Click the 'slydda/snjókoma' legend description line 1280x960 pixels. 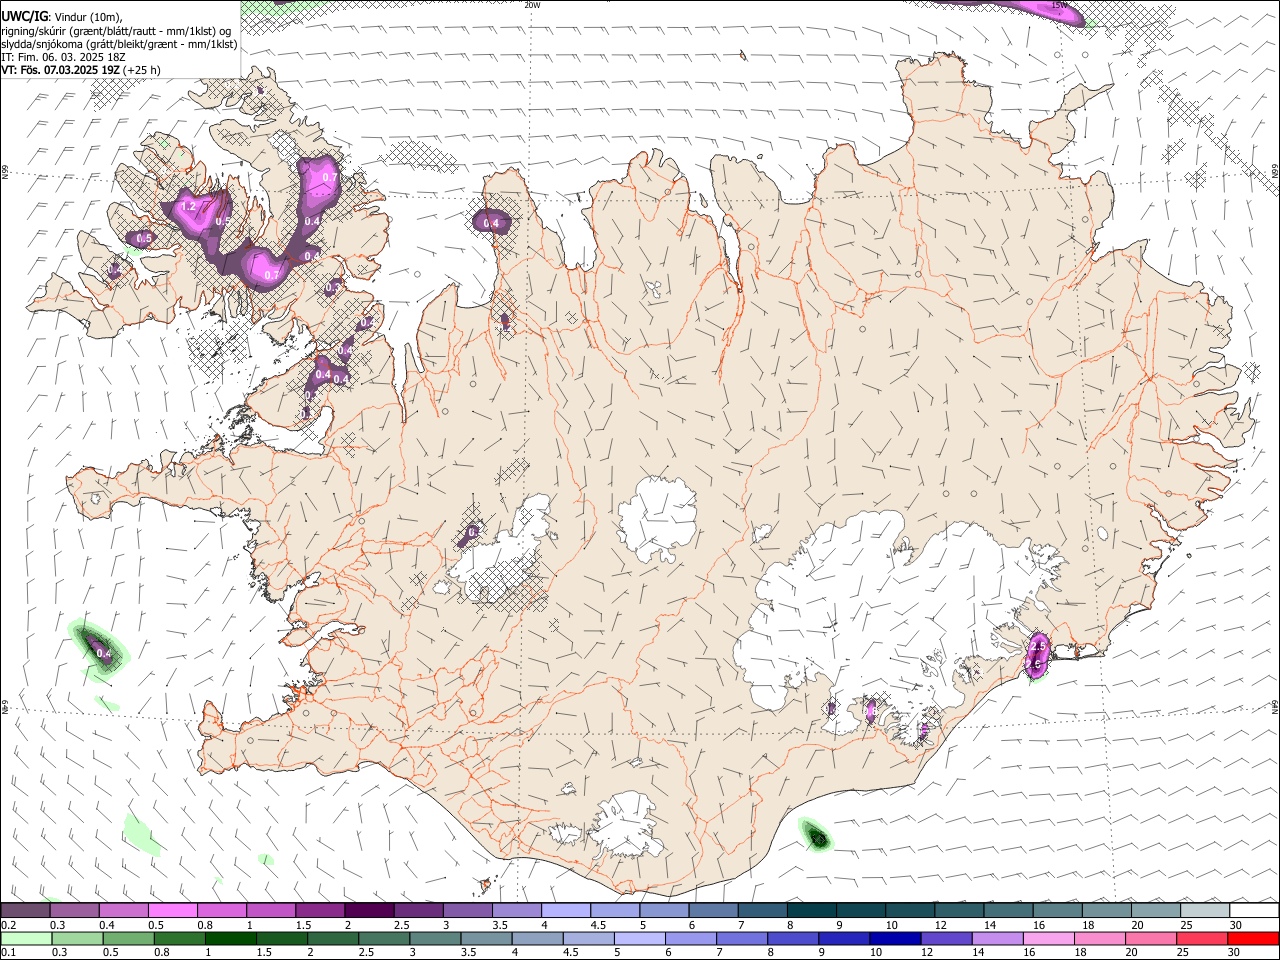pos(119,43)
